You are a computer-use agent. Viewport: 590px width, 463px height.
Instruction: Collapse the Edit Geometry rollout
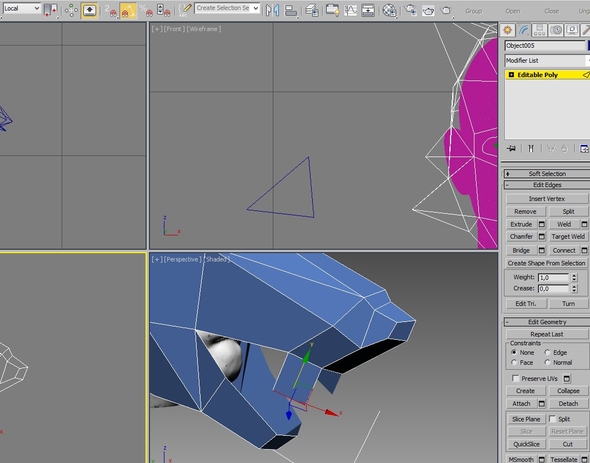pyautogui.click(x=547, y=322)
